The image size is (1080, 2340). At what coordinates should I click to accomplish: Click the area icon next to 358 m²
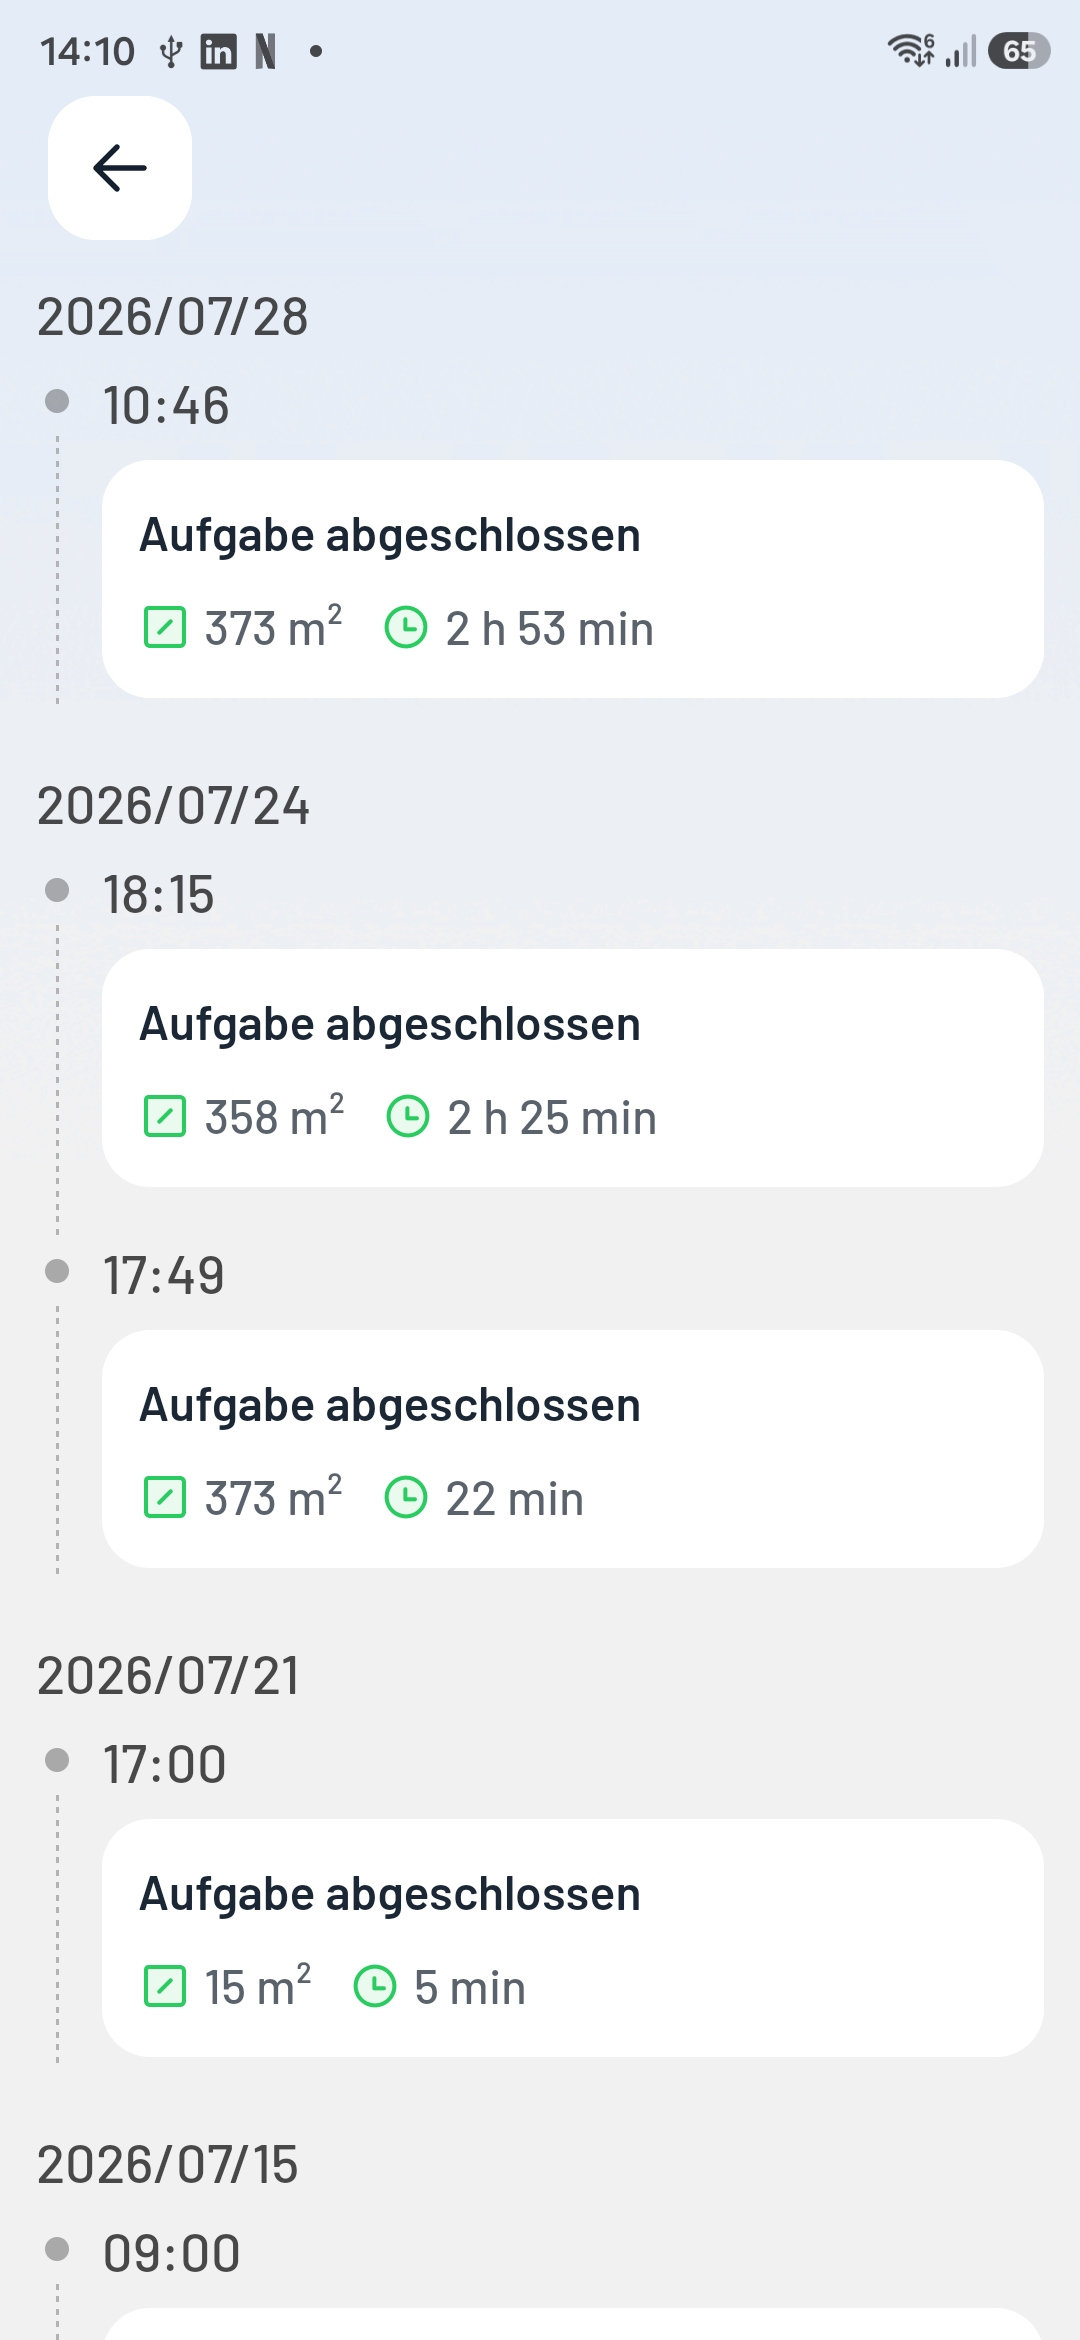click(x=165, y=1117)
